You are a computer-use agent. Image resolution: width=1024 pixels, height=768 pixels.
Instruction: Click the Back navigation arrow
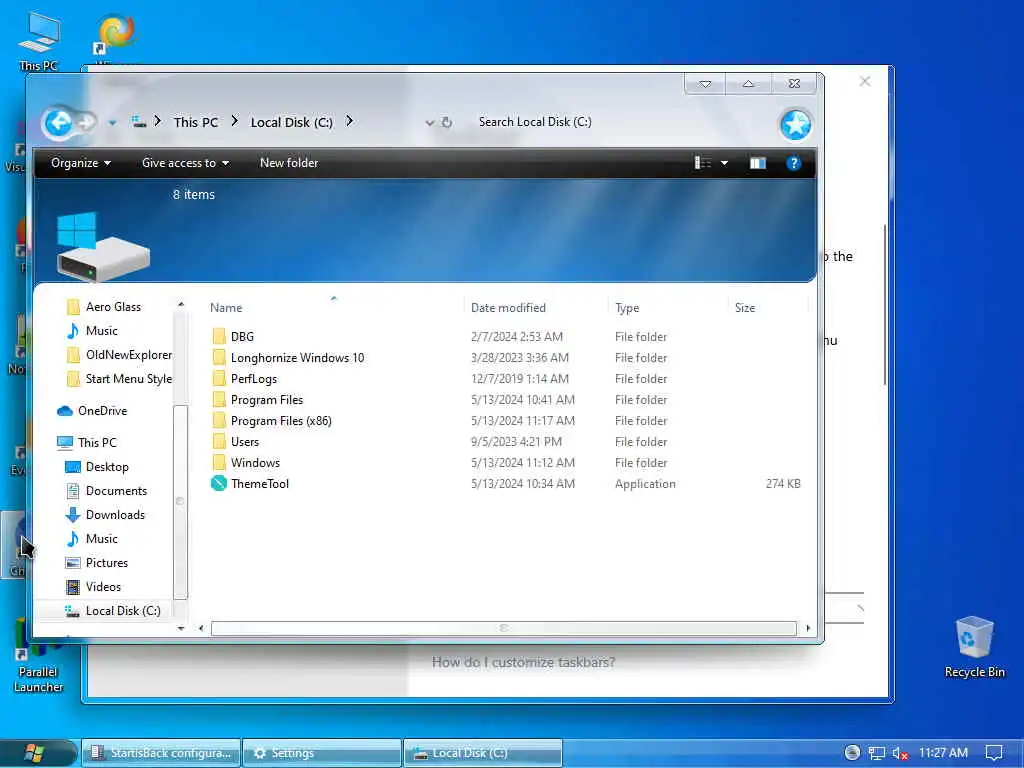pyautogui.click(x=59, y=122)
